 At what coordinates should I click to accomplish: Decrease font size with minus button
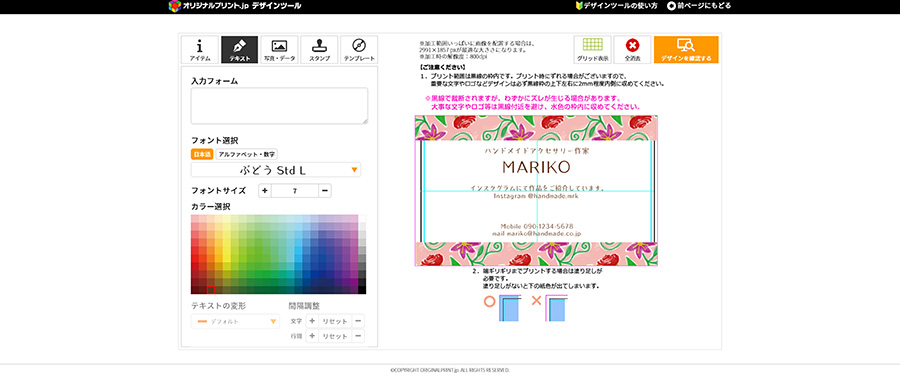pyautogui.click(x=325, y=191)
